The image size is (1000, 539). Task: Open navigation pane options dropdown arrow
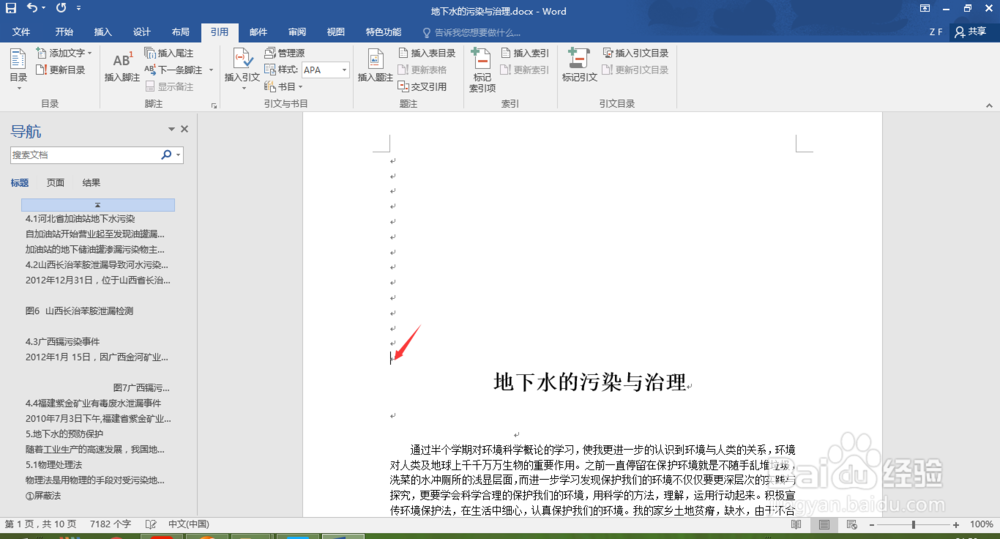click(x=171, y=129)
